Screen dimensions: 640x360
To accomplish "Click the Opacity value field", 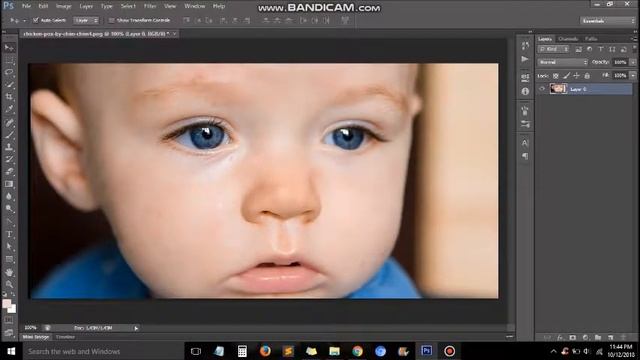I will (x=620, y=62).
